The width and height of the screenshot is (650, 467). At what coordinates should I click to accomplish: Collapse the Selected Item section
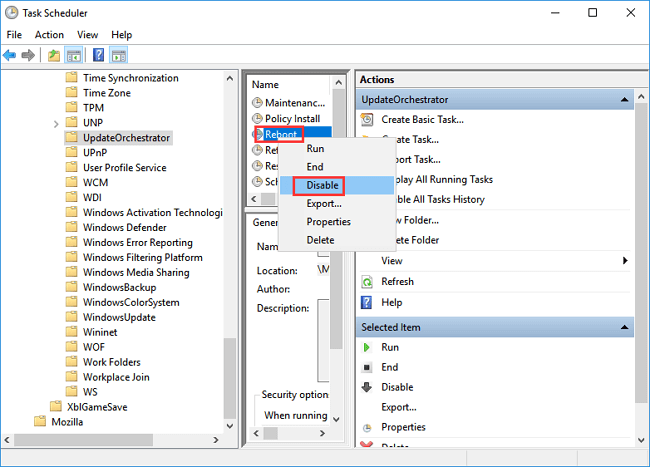click(624, 327)
